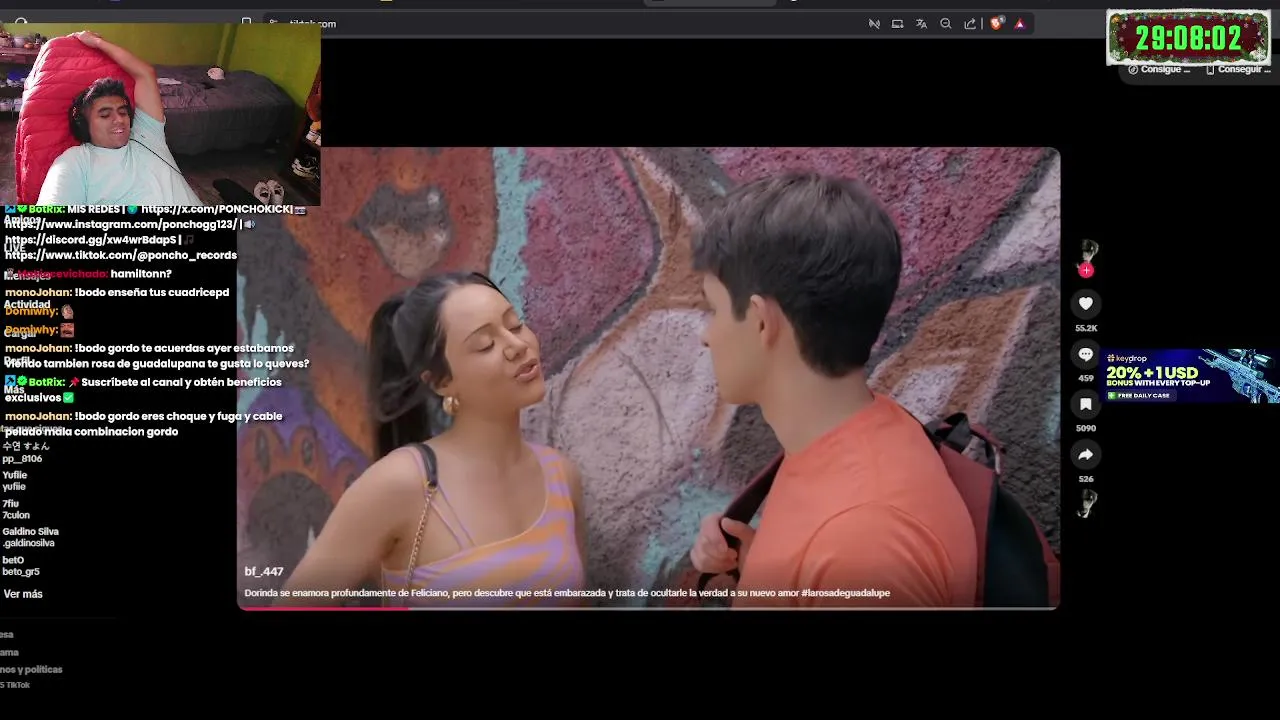The height and width of the screenshot is (720, 1280).
Task: Click the nos y políticas footer link
Action: click(x=31, y=670)
